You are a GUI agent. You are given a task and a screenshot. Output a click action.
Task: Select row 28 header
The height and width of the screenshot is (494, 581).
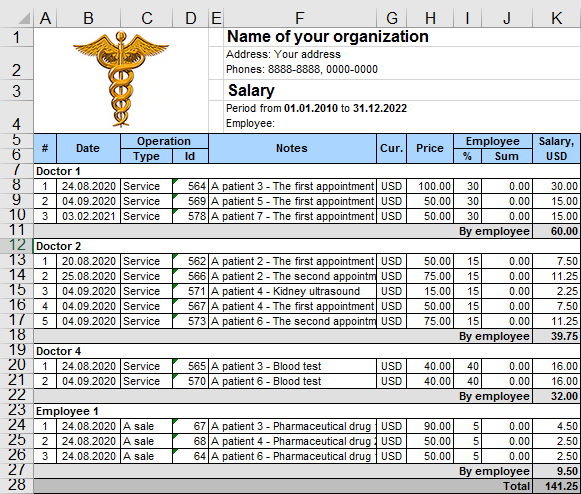17,485
